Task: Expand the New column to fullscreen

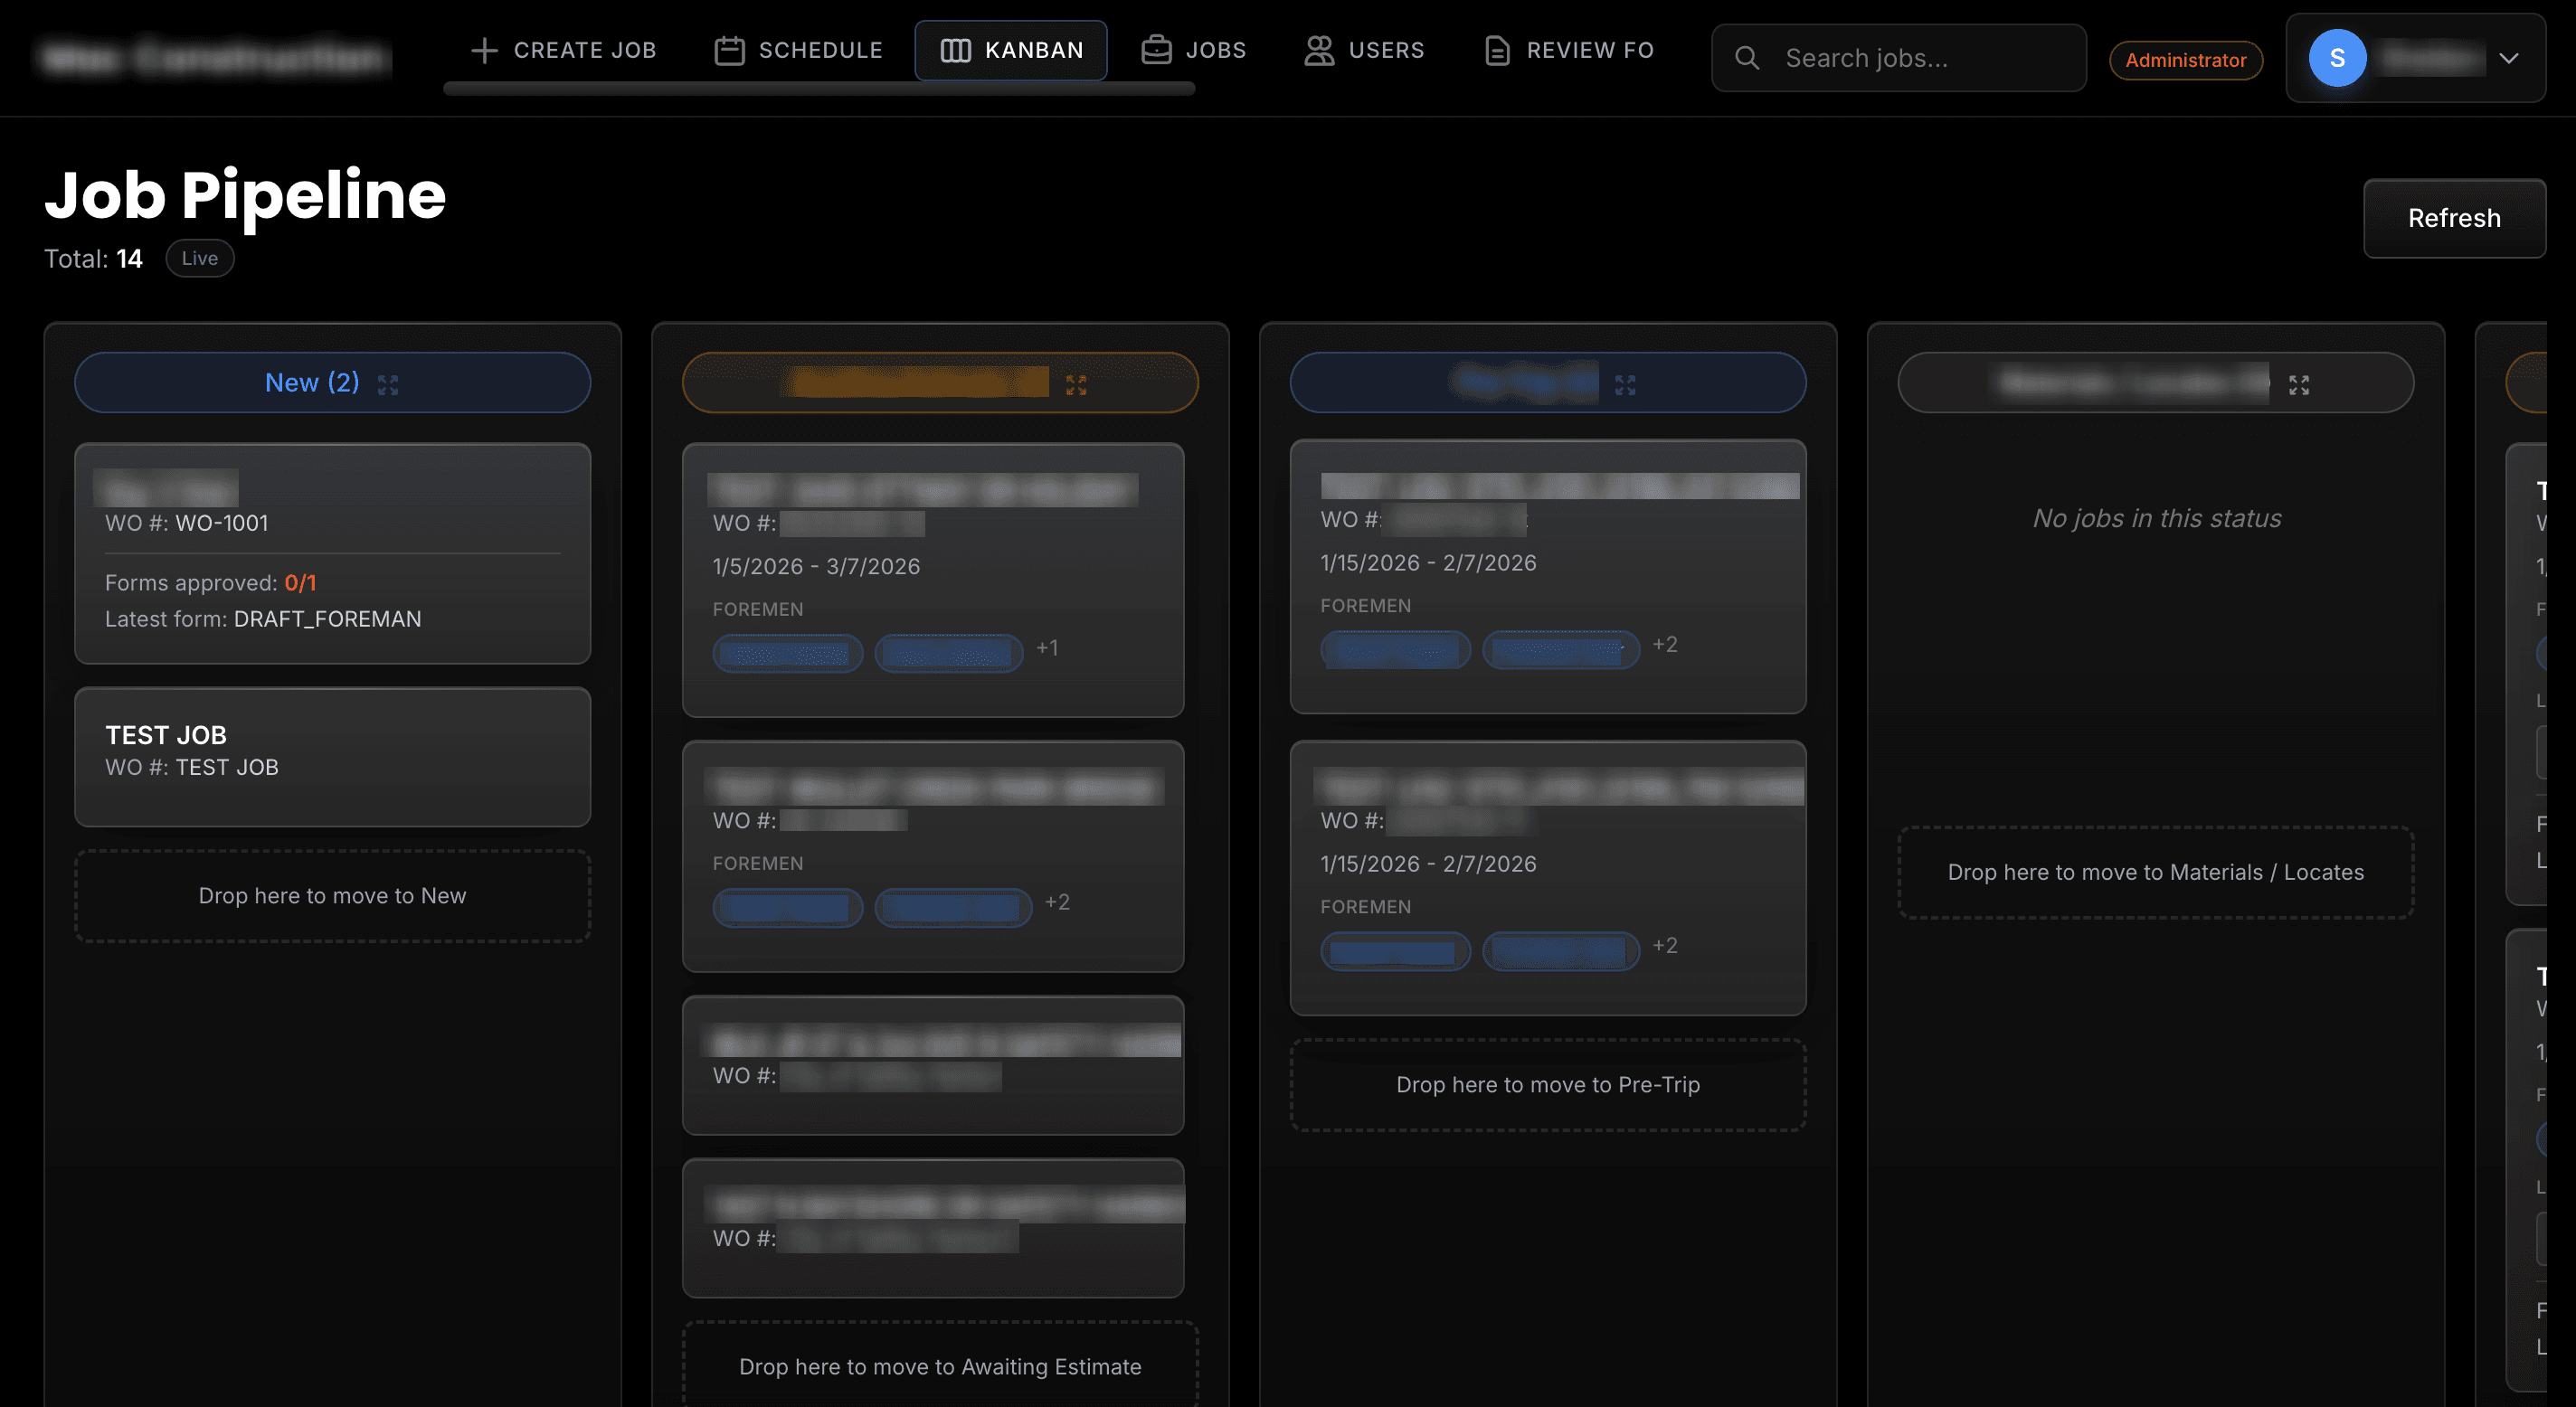Action: [389, 383]
